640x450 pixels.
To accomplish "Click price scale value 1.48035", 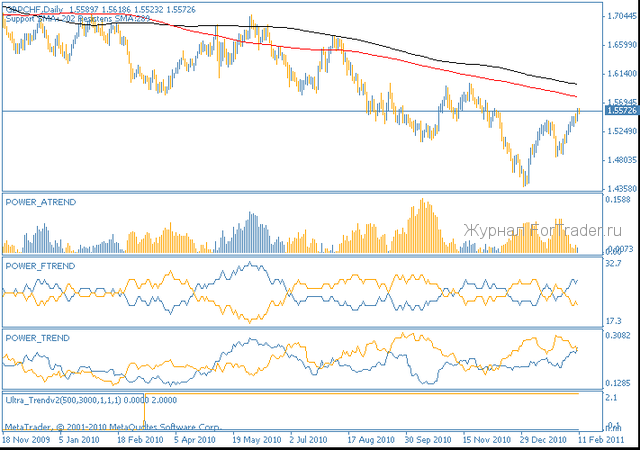I will point(622,160).
